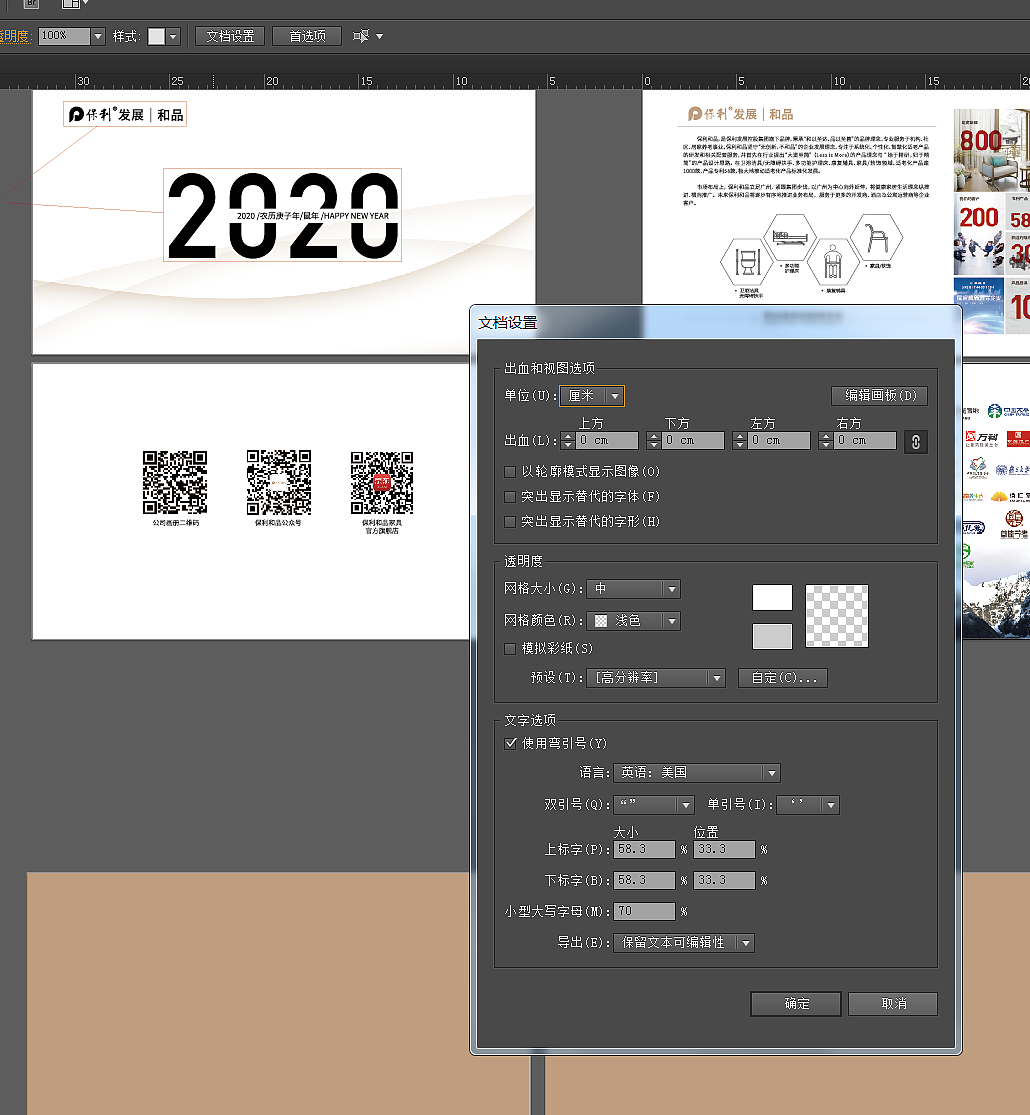Click the chain link icon to unify bleed values
Viewport: 1030px width, 1115px height.
click(x=916, y=440)
